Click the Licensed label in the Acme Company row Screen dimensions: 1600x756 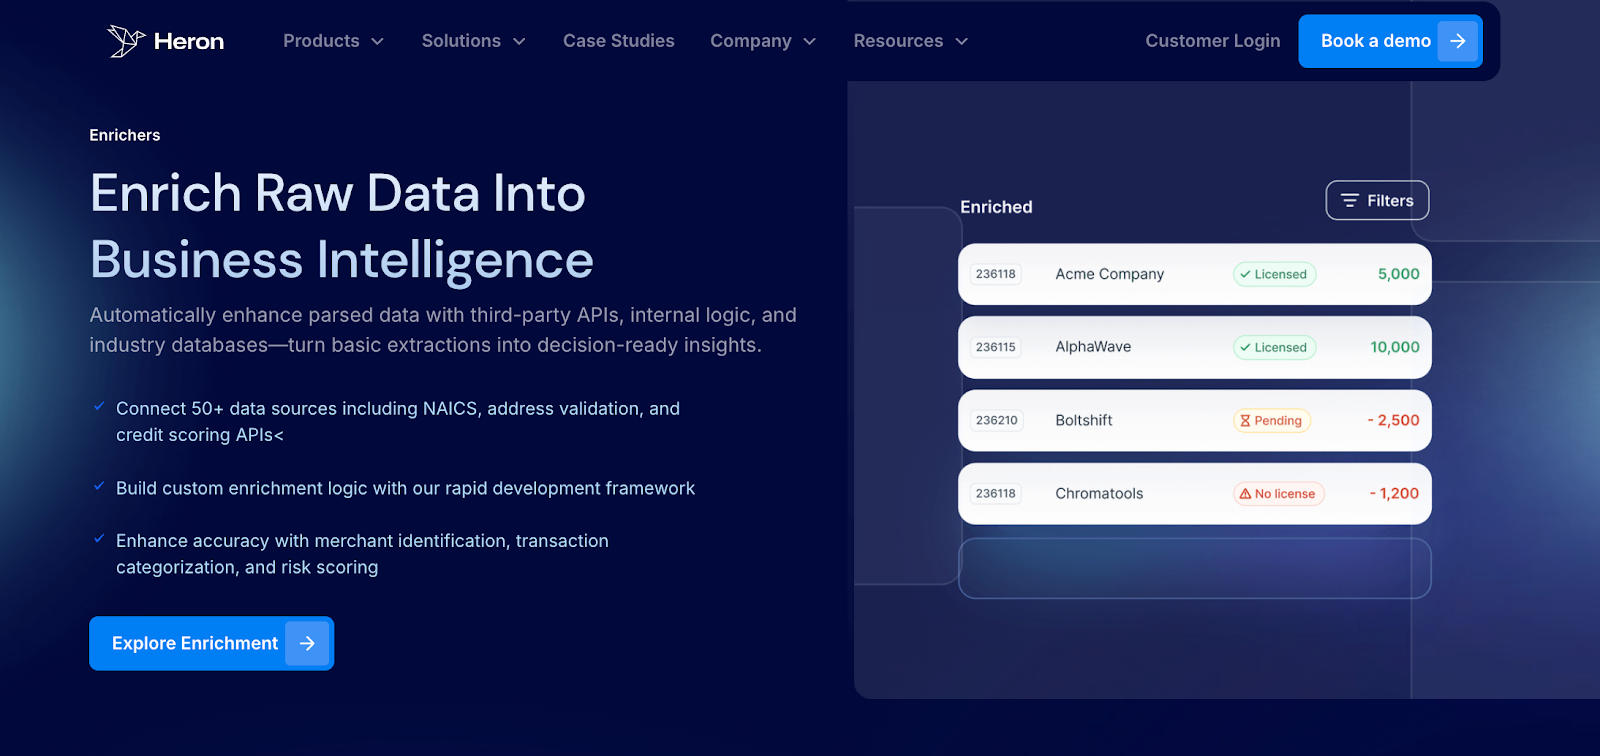tap(1280, 274)
